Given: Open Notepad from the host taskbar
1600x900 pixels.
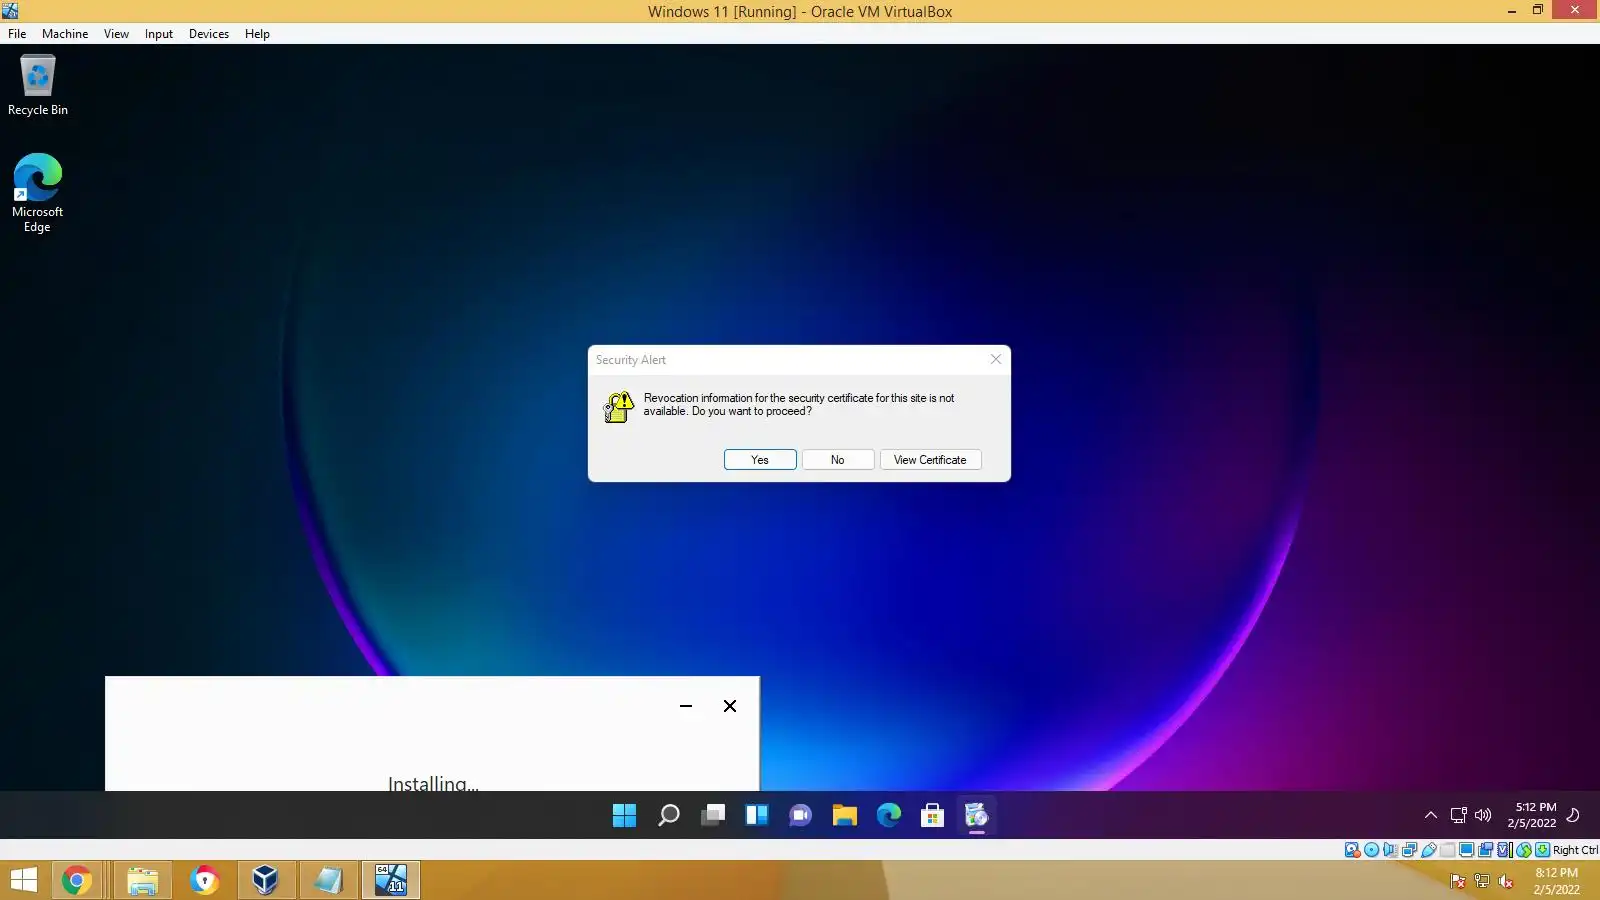Looking at the screenshot, I should tap(328, 880).
